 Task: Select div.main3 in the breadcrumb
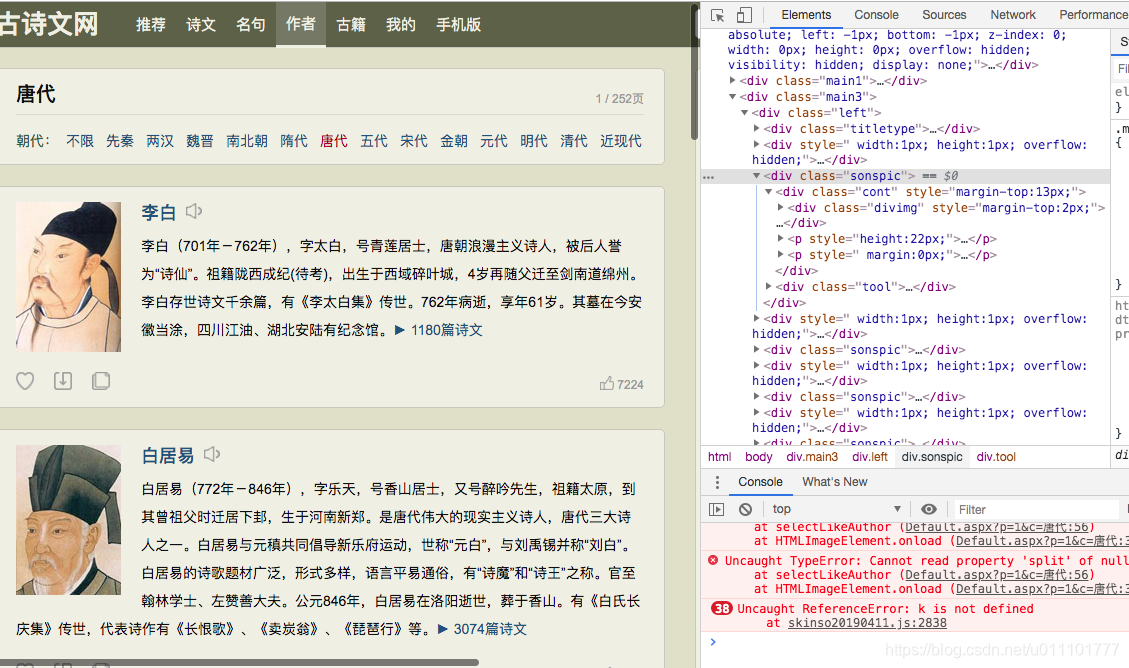(x=812, y=456)
